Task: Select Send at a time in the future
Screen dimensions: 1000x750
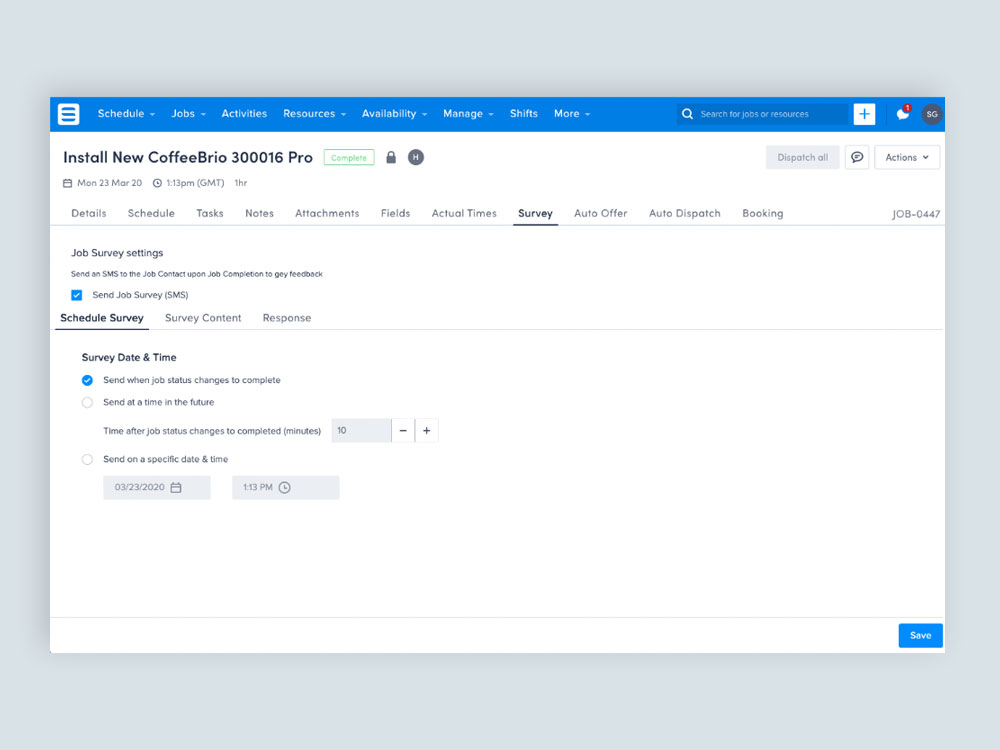Action: point(87,402)
